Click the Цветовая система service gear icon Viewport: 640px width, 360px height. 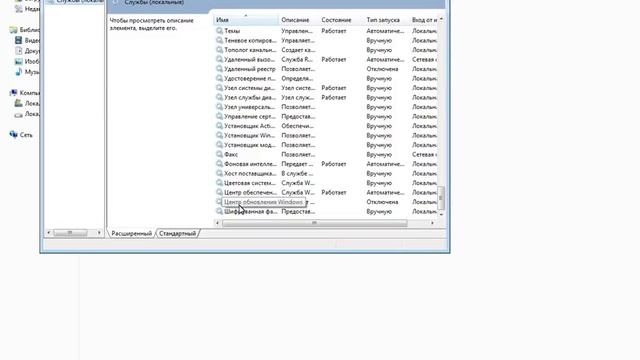[219, 183]
